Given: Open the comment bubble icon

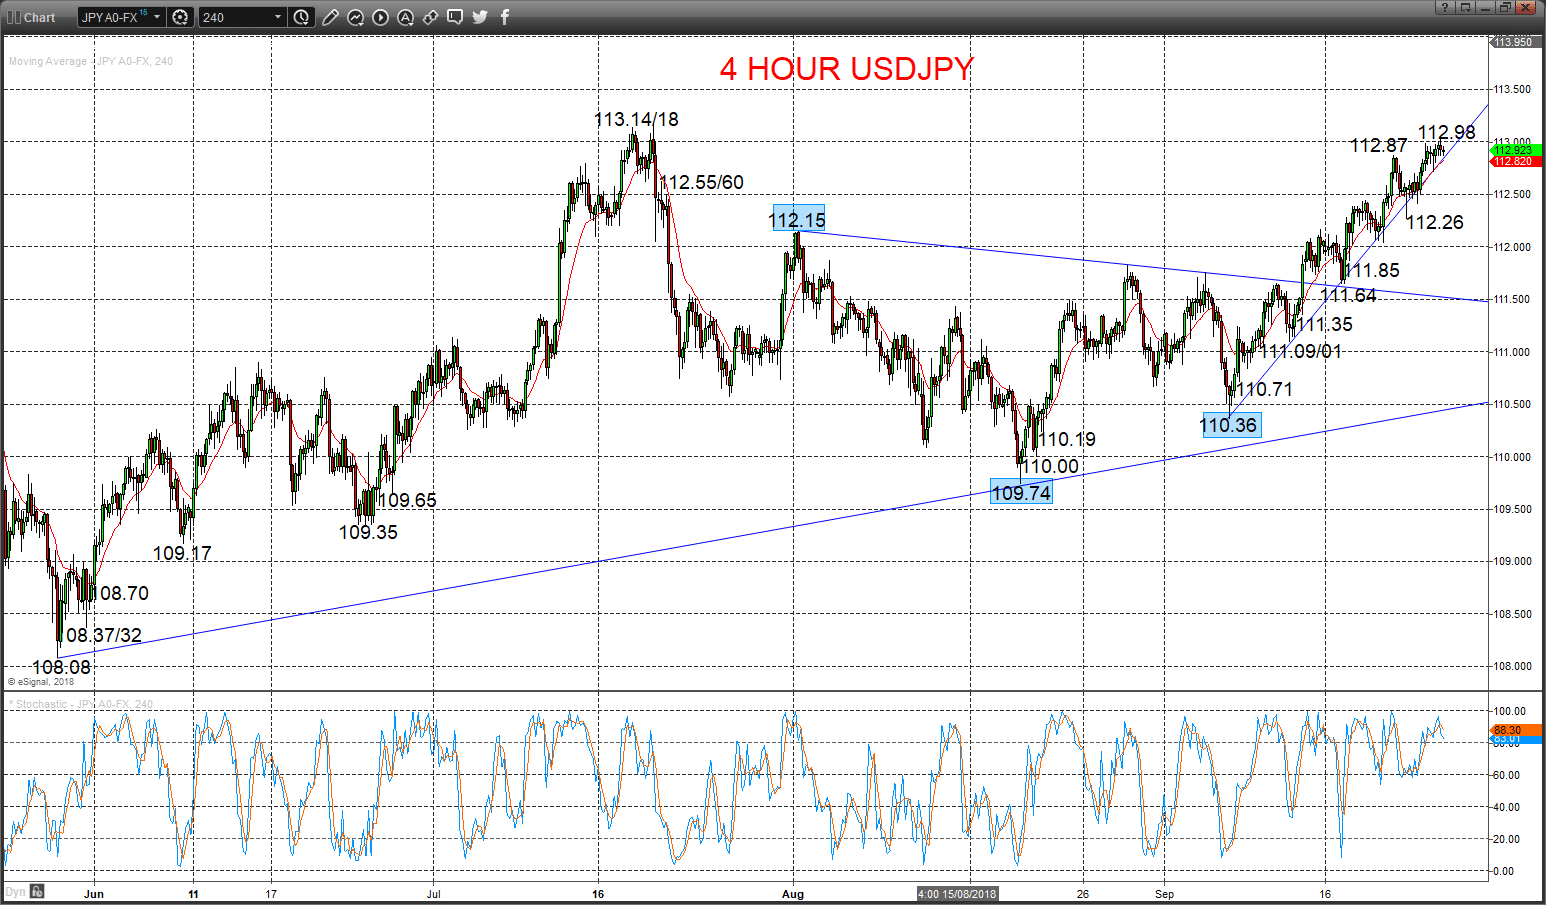Looking at the screenshot, I should (x=455, y=17).
